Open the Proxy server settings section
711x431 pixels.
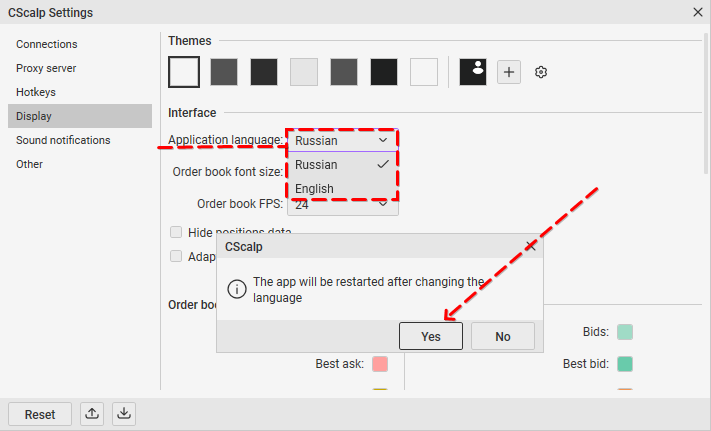tap(80, 68)
